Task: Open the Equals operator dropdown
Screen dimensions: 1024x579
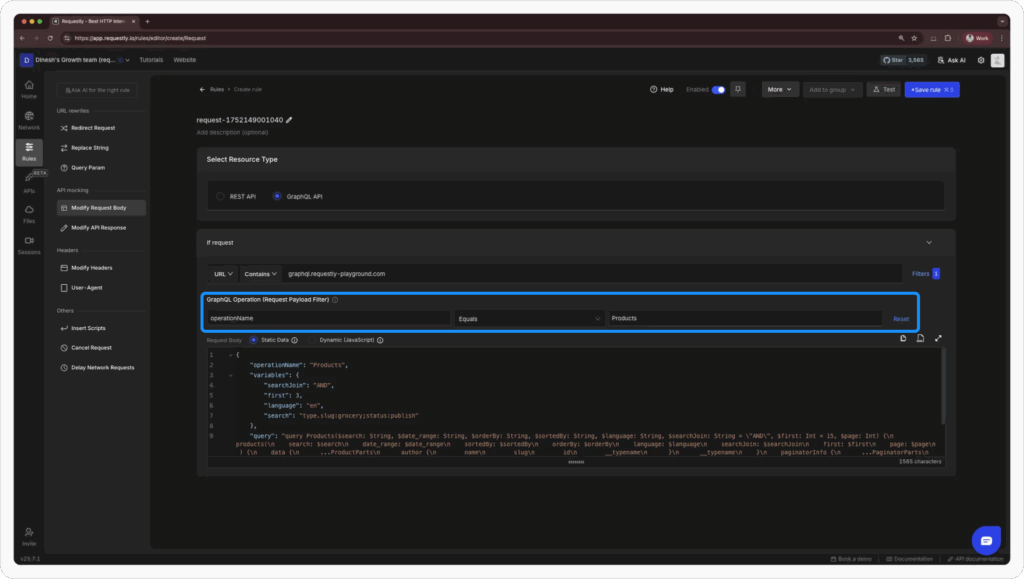Action: [529, 319]
